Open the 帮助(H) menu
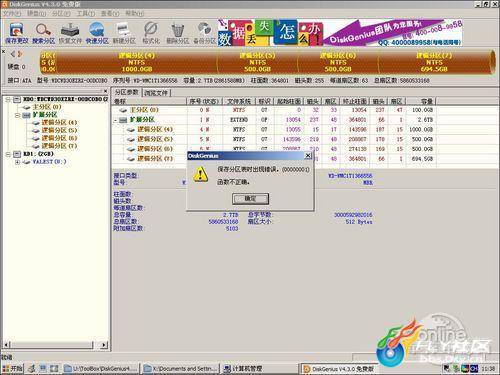The image size is (500, 375). coord(134,13)
